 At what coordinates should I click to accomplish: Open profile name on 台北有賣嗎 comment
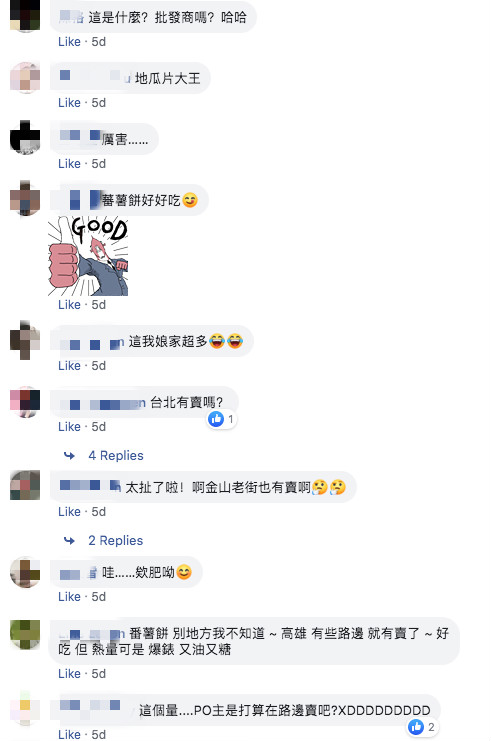pyautogui.click(x=103, y=404)
